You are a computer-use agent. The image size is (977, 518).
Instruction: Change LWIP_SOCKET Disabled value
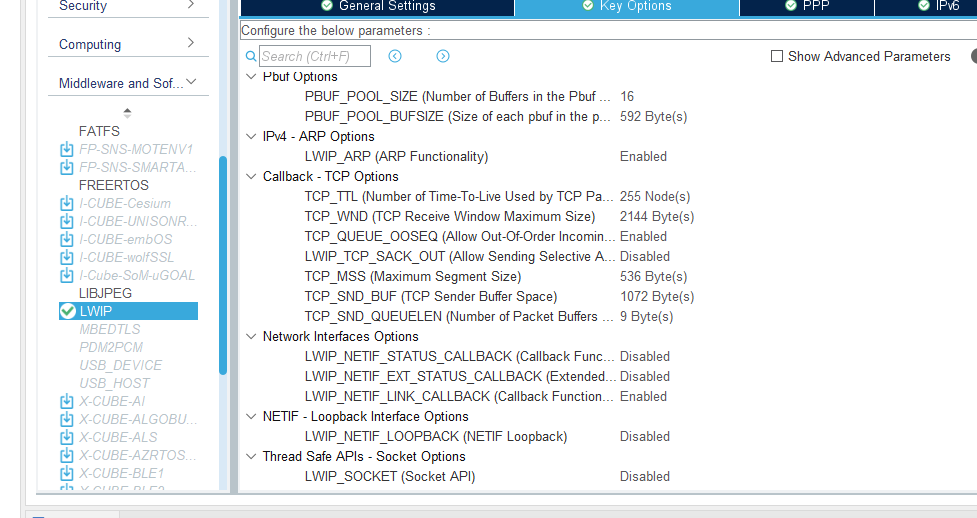tap(645, 476)
